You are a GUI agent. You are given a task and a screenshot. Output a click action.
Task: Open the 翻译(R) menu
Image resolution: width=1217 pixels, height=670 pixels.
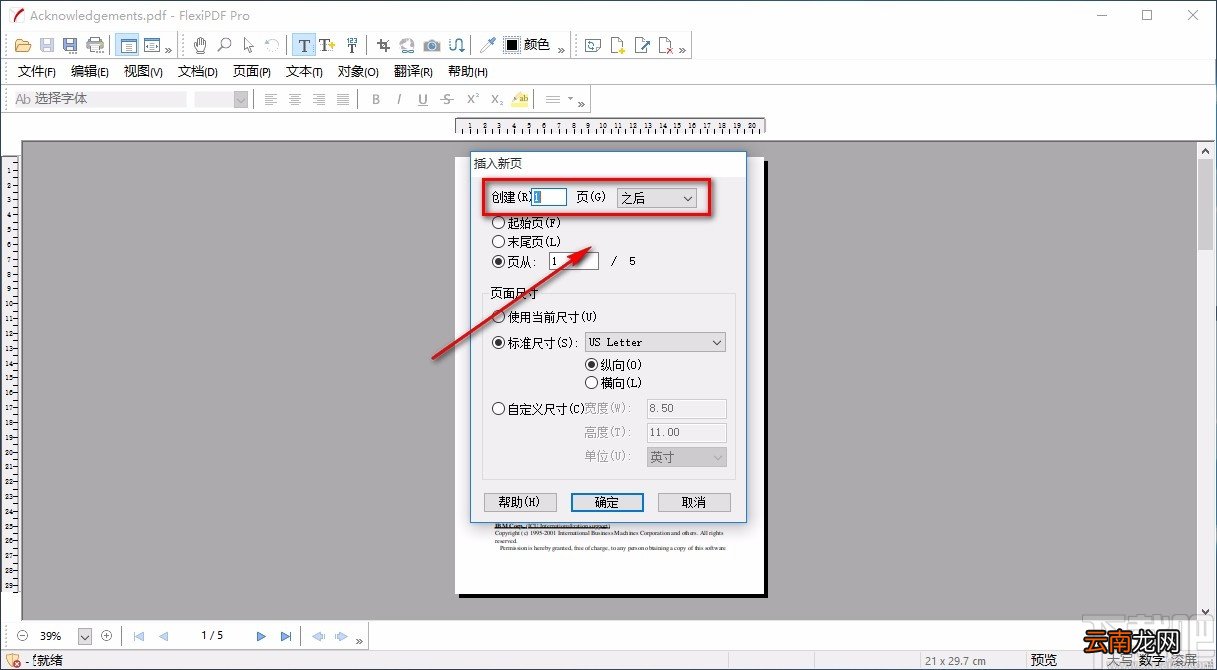tap(413, 71)
